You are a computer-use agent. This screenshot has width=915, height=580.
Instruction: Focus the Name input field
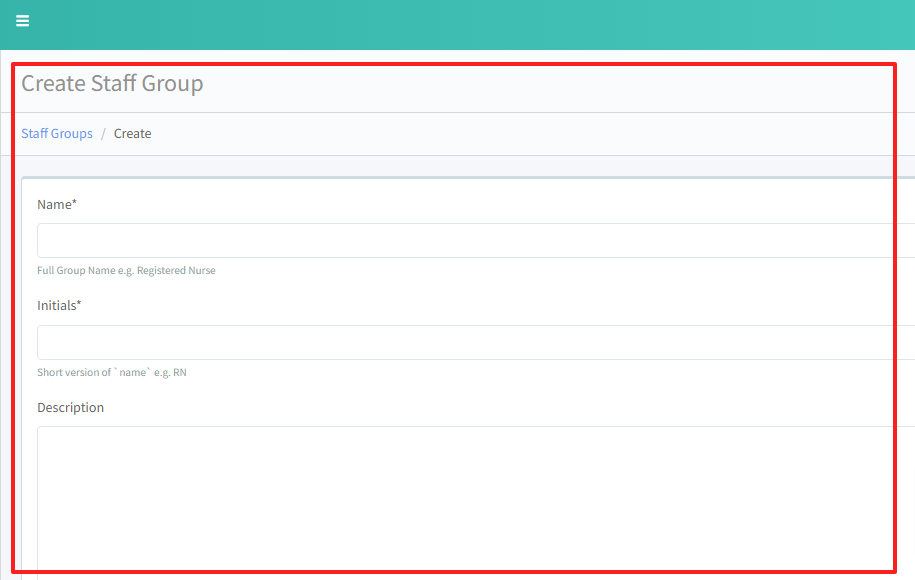pyautogui.click(x=470, y=241)
